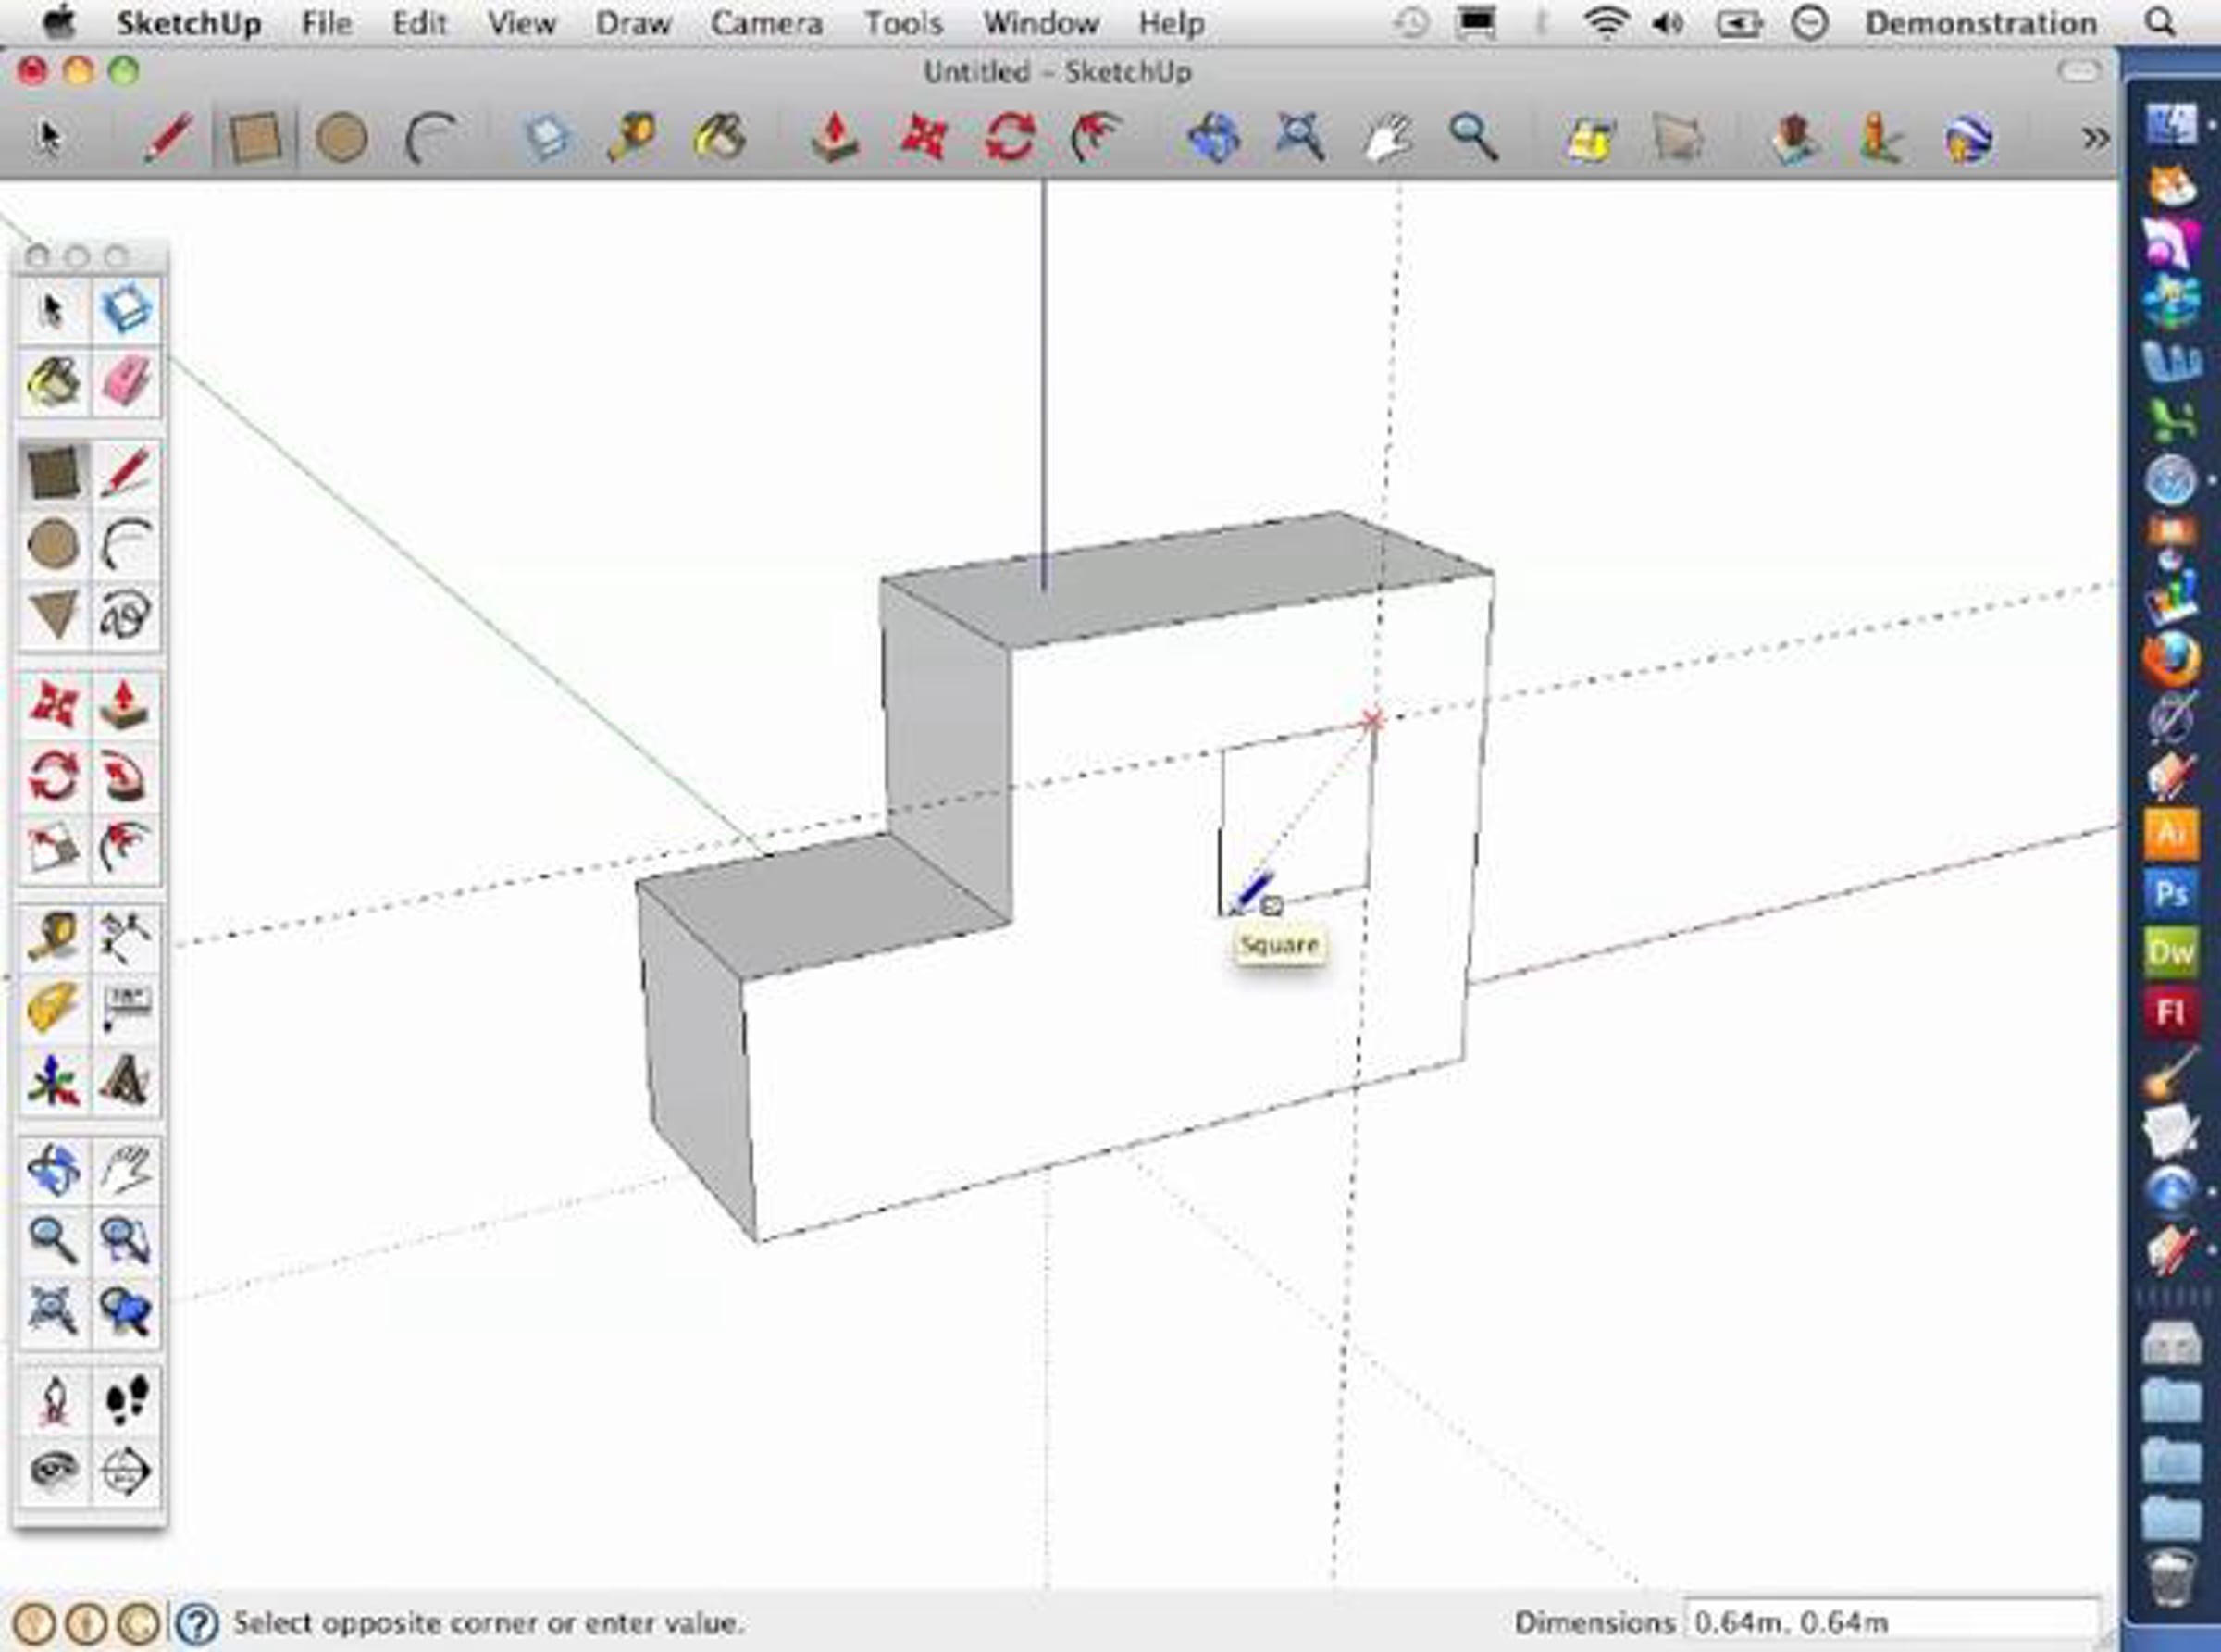This screenshot has height=1652, width=2221.
Task: Select the Zoom Extents tool in the toolbar
Action: pyautogui.click(x=1300, y=137)
